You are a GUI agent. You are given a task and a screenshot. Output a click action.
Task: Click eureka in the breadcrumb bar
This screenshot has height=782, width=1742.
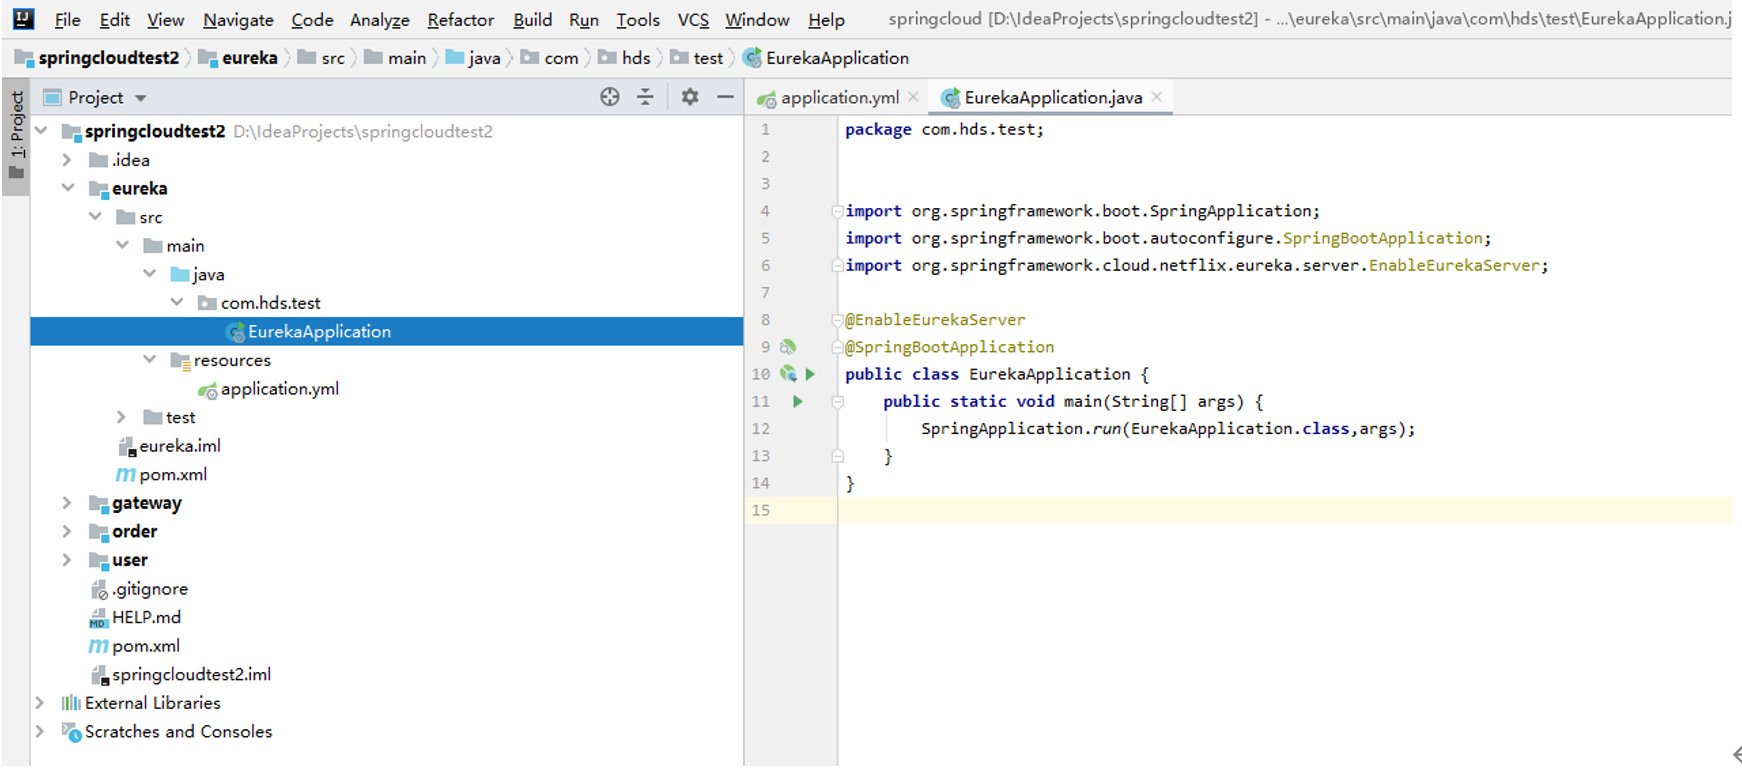pyautogui.click(x=250, y=58)
